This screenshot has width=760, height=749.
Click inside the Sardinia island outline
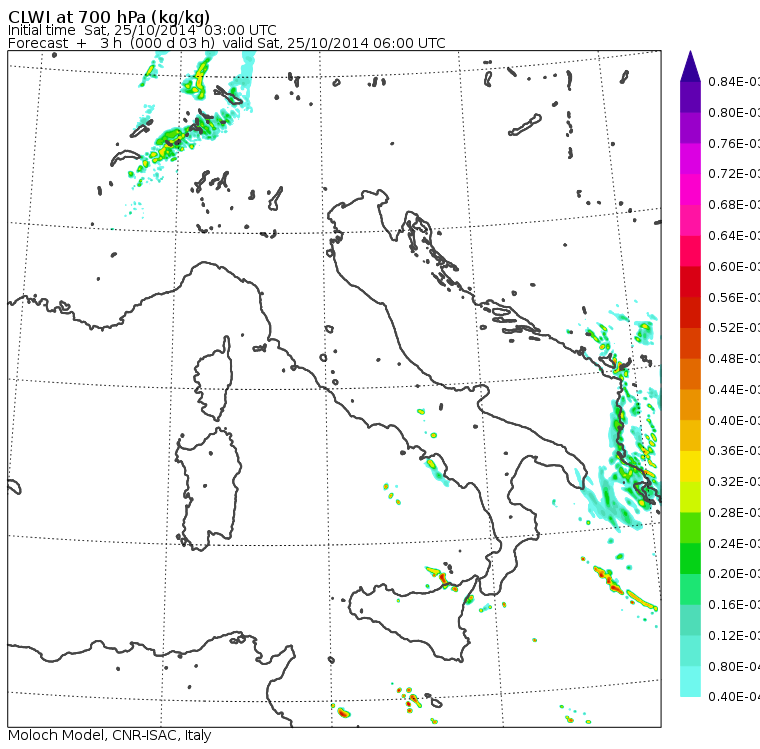point(208,490)
